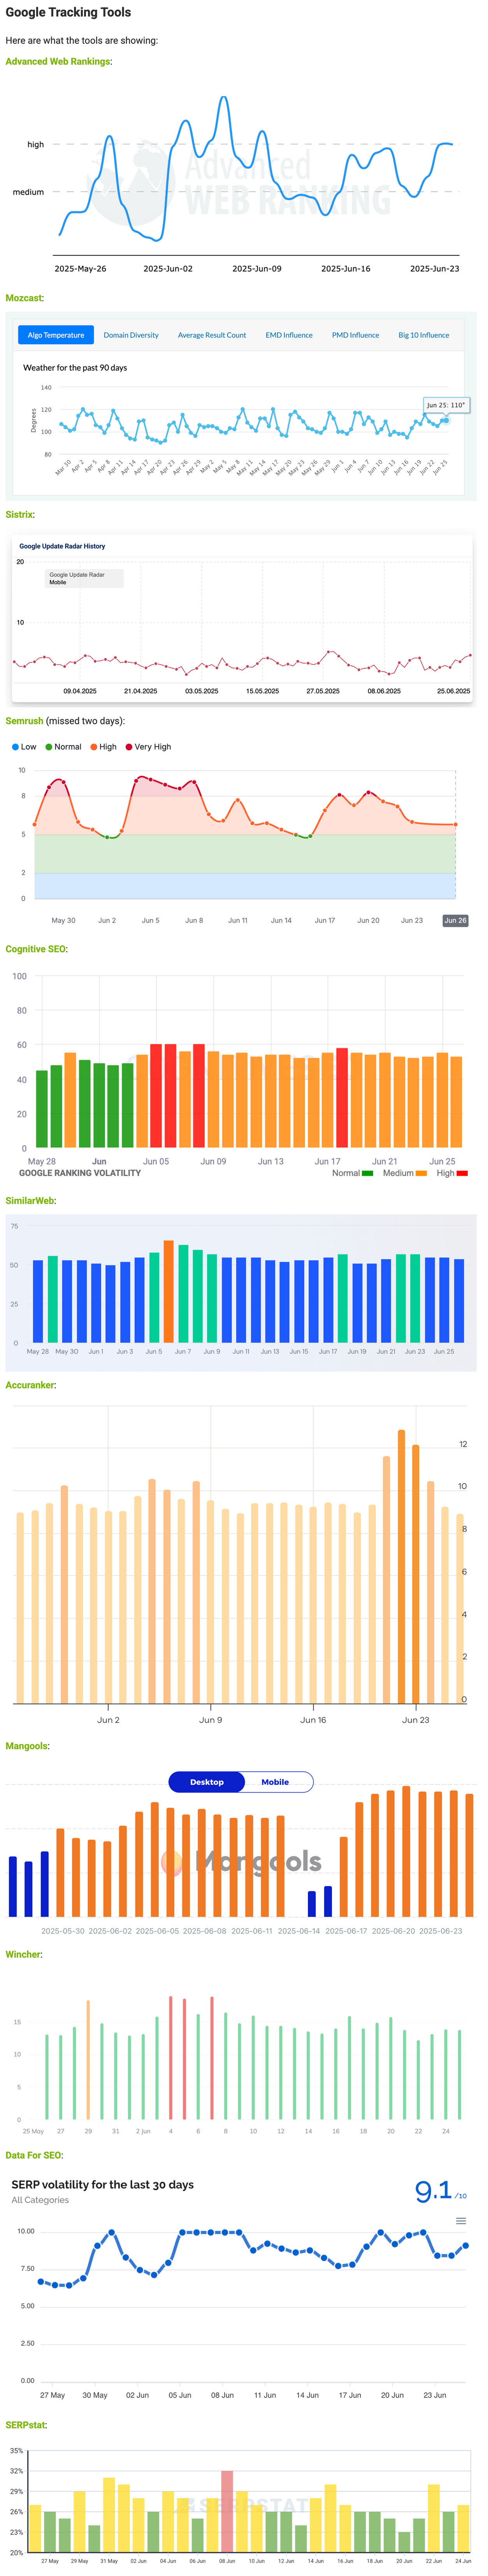Open the SimilarWeb link
The image size is (488, 2576).
30,1200
